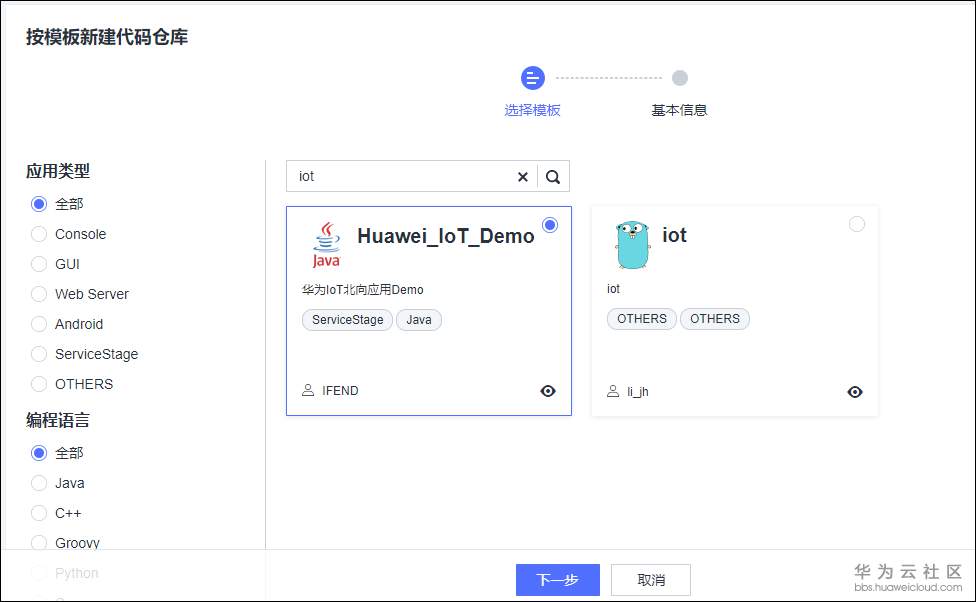Select the Huawei_IoT_Demo template radio button
The height and width of the screenshot is (602, 976).
[550, 225]
